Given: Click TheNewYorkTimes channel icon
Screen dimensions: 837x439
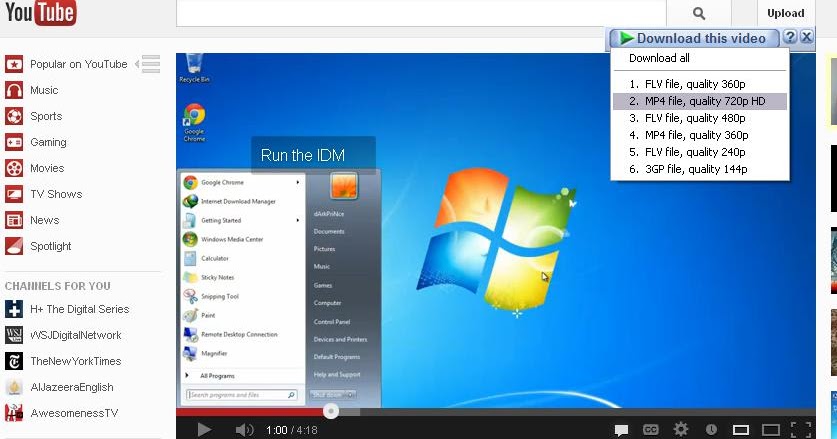Looking at the screenshot, I should [14, 361].
